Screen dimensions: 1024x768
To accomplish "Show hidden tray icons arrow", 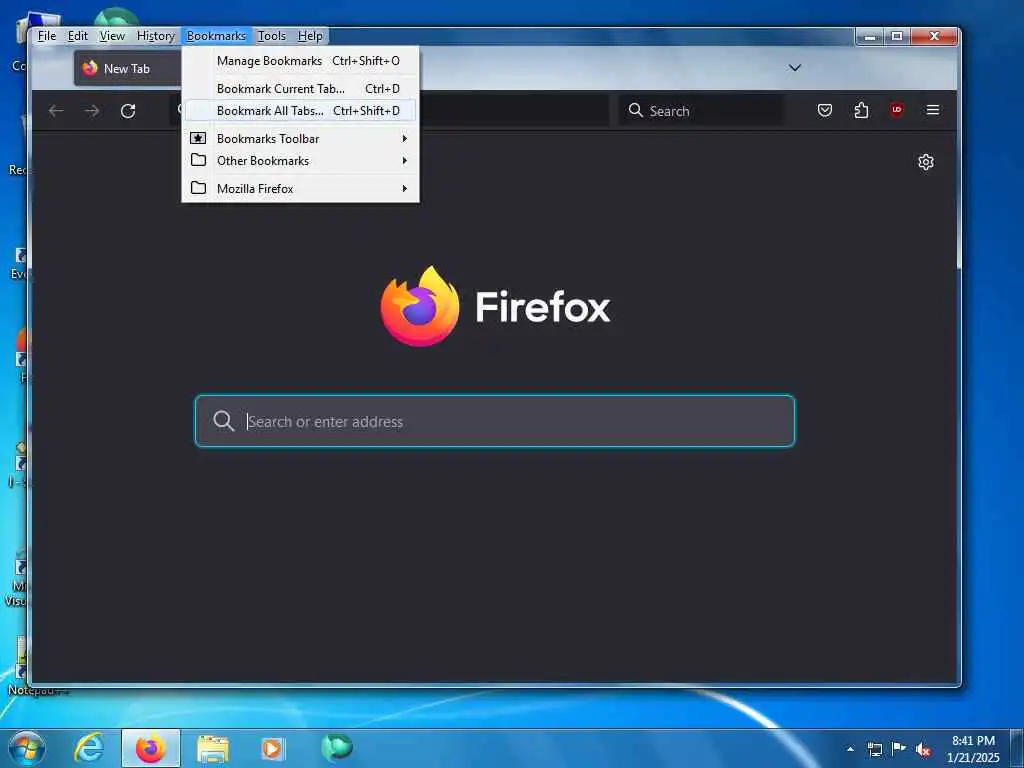I will 850,749.
